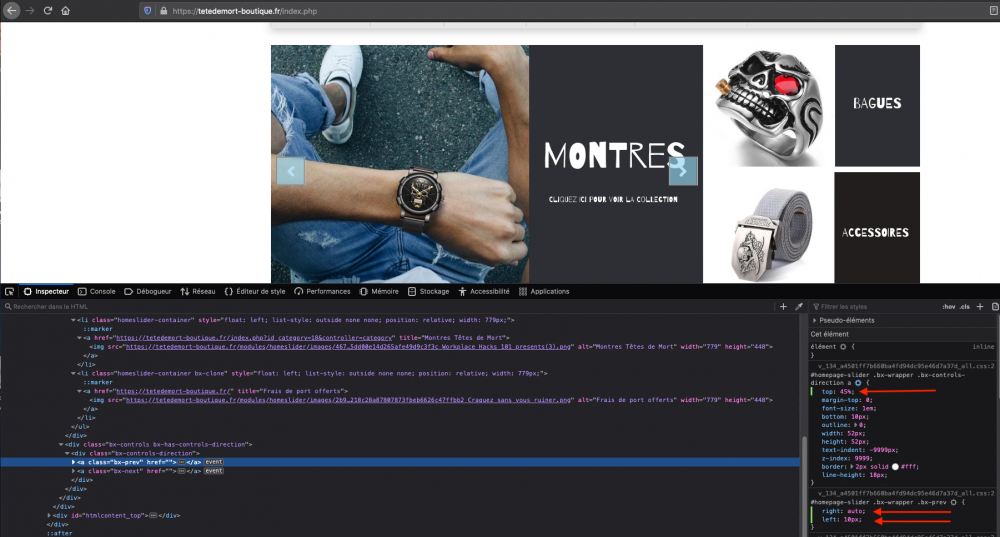Reload the current page
Viewport: 1000px width, 537px height.
pos(48,11)
